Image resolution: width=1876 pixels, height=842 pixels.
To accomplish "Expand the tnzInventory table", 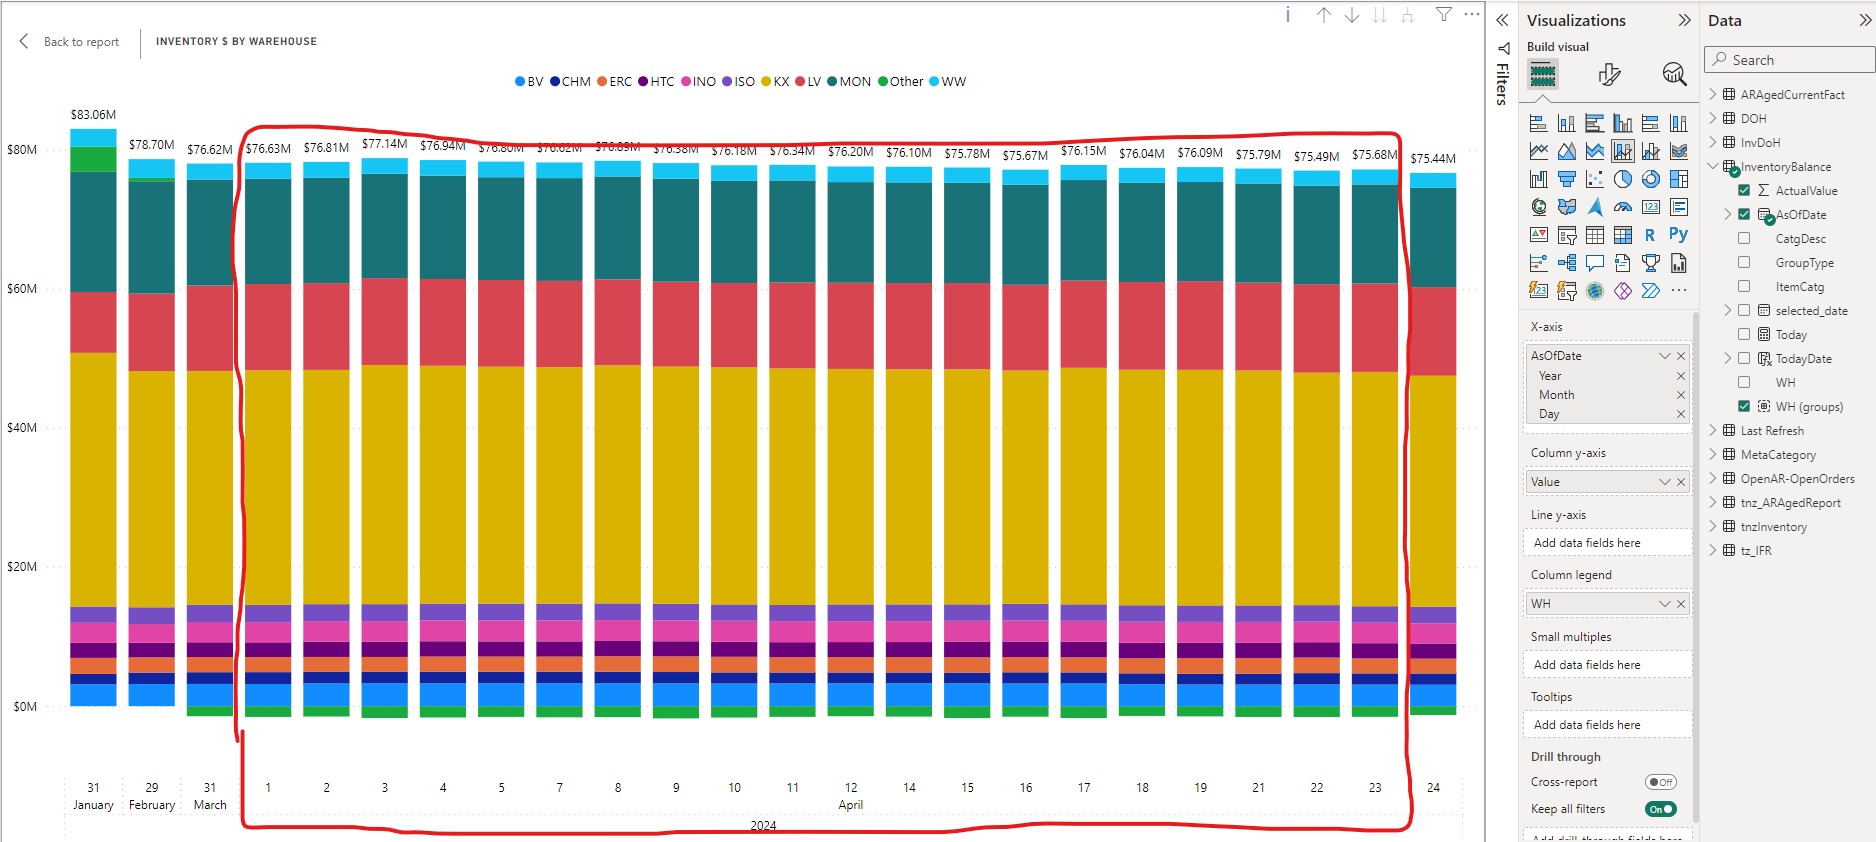I will (x=1713, y=526).
